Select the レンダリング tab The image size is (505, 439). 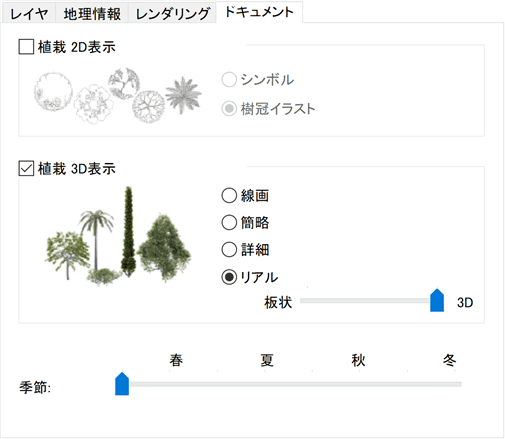173,14
